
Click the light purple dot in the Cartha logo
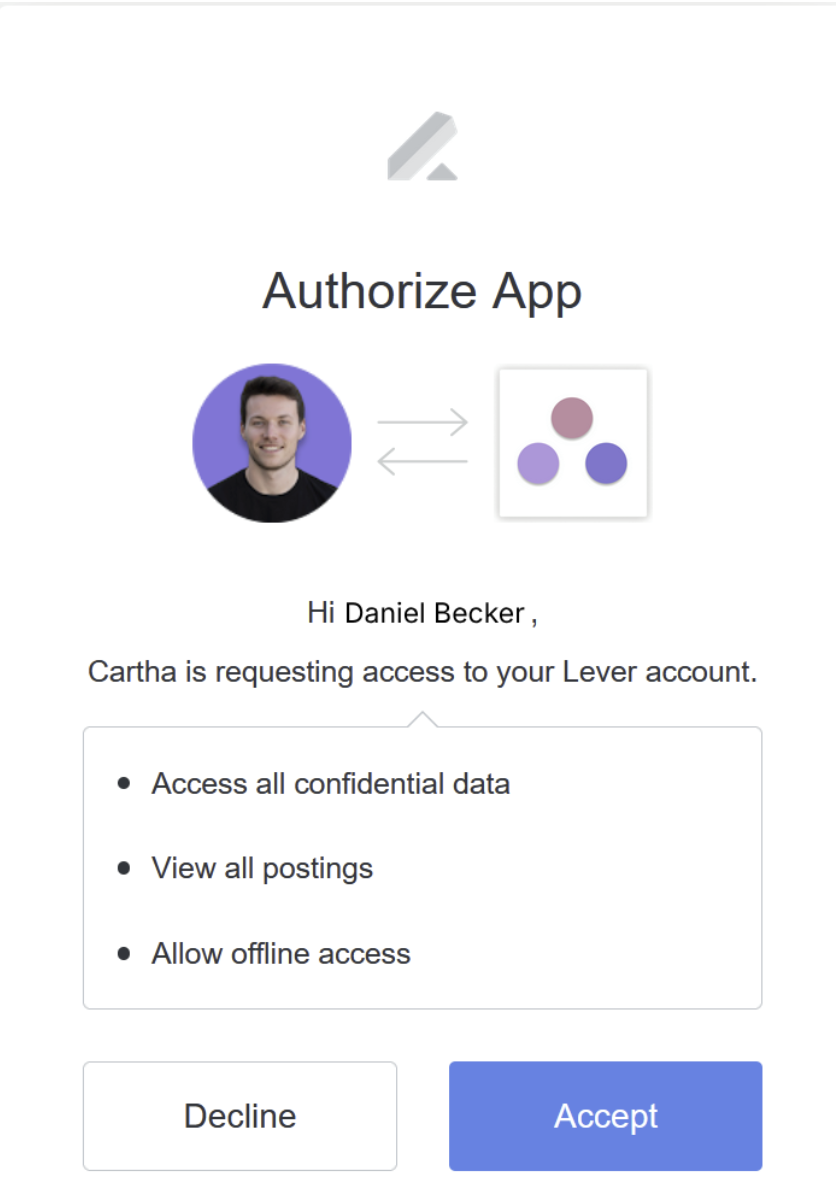(x=538, y=464)
